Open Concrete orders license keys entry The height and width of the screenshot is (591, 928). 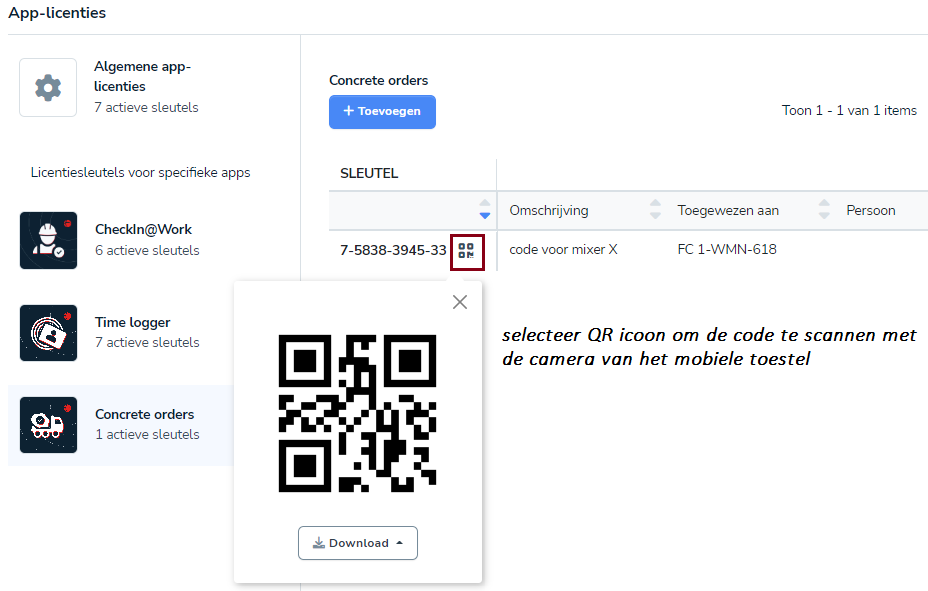(121, 425)
